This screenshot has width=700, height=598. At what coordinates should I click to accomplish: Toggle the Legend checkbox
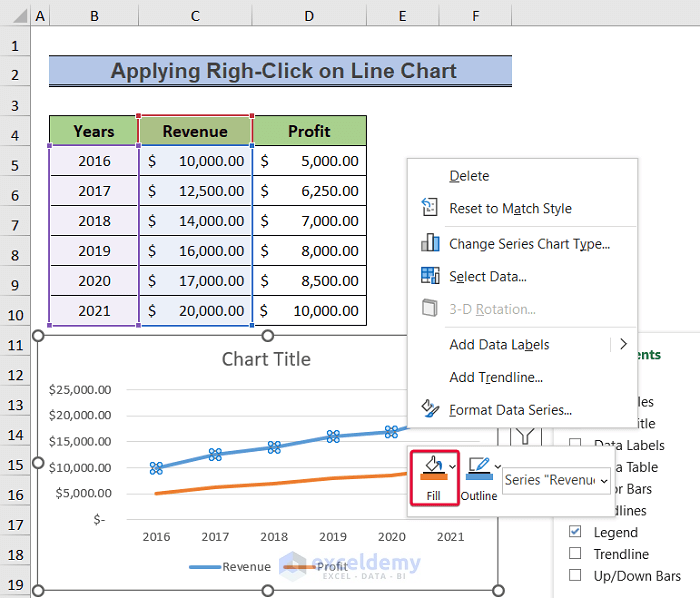point(575,532)
